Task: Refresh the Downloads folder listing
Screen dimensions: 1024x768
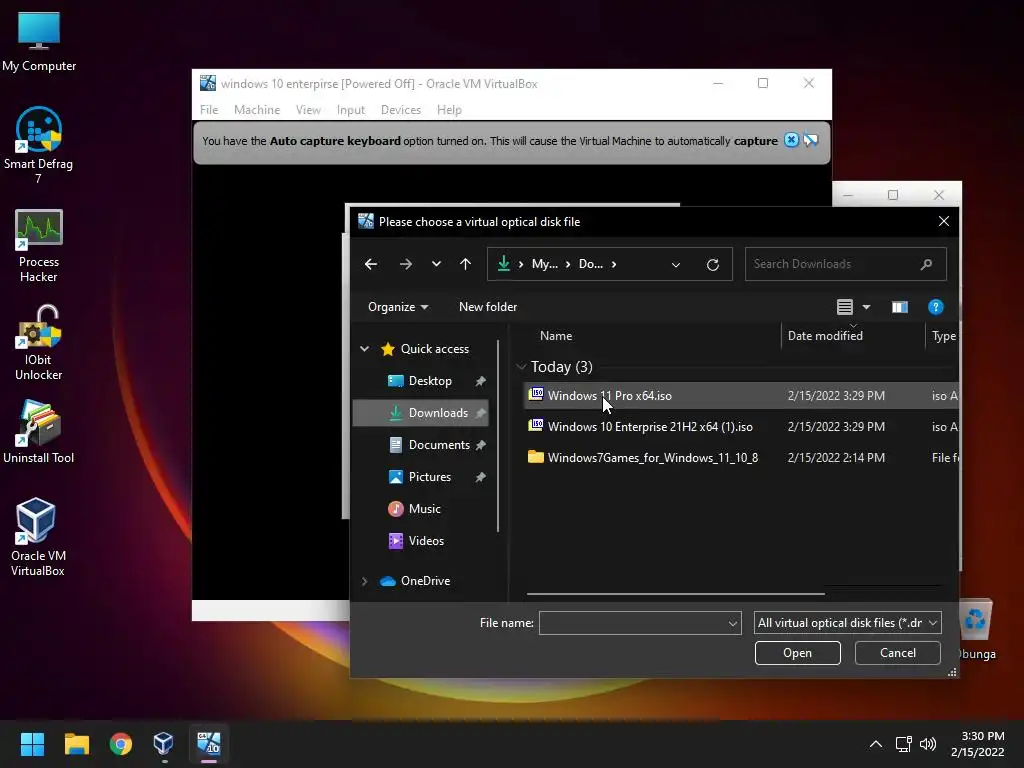Action: point(712,264)
